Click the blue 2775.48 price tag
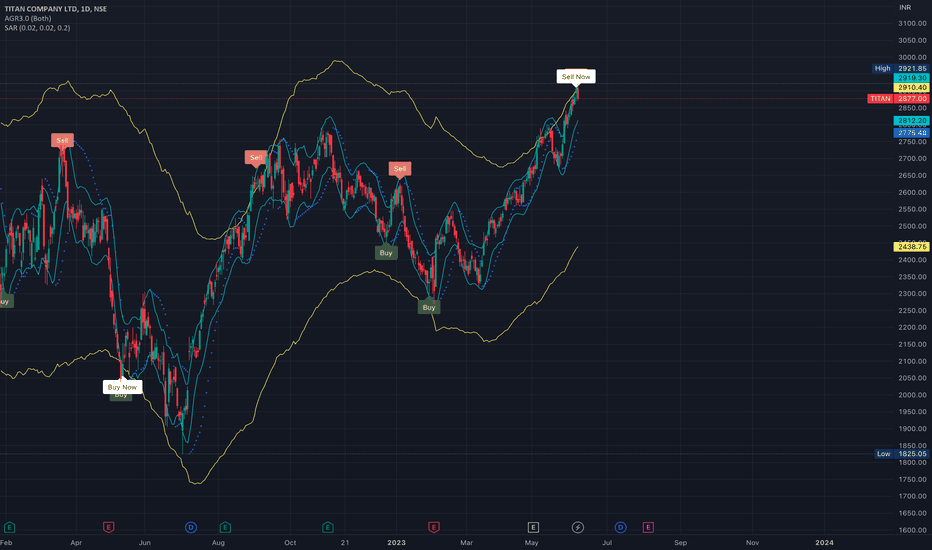 click(x=912, y=133)
